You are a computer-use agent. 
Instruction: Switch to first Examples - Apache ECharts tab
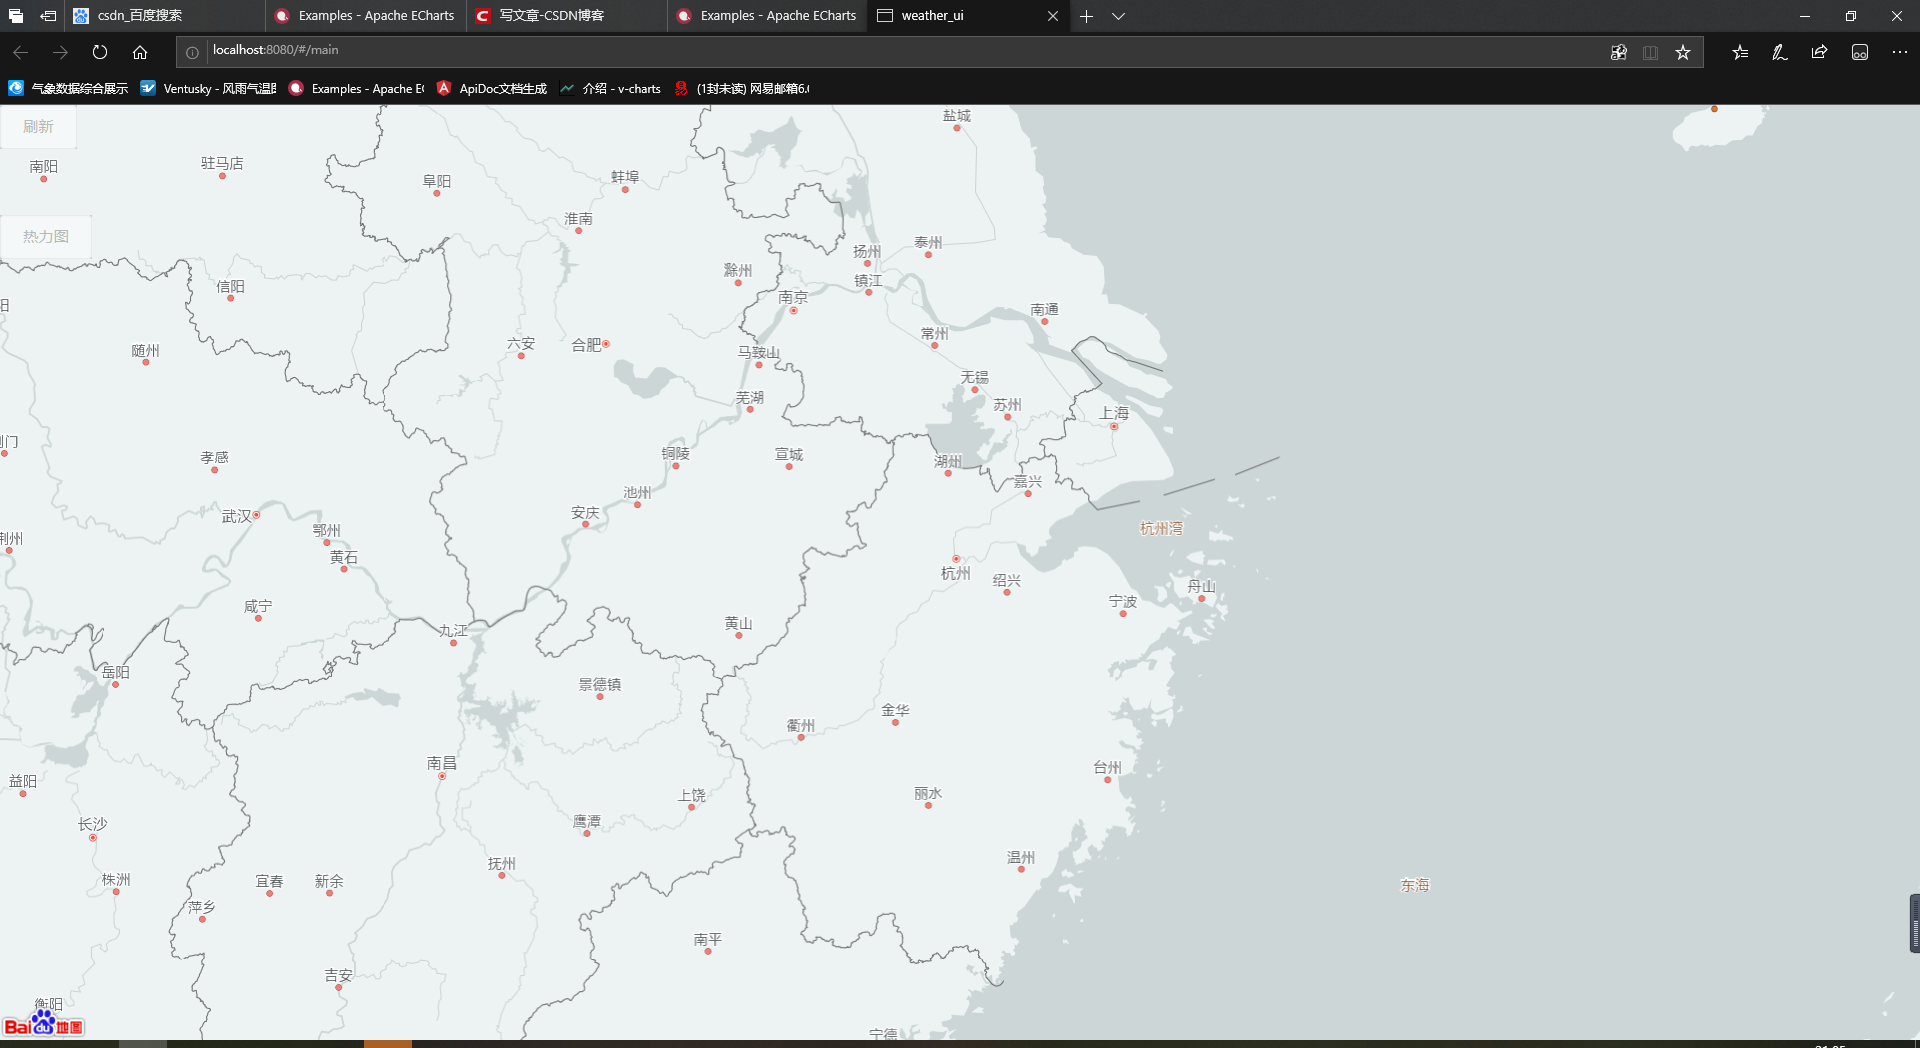tap(366, 16)
